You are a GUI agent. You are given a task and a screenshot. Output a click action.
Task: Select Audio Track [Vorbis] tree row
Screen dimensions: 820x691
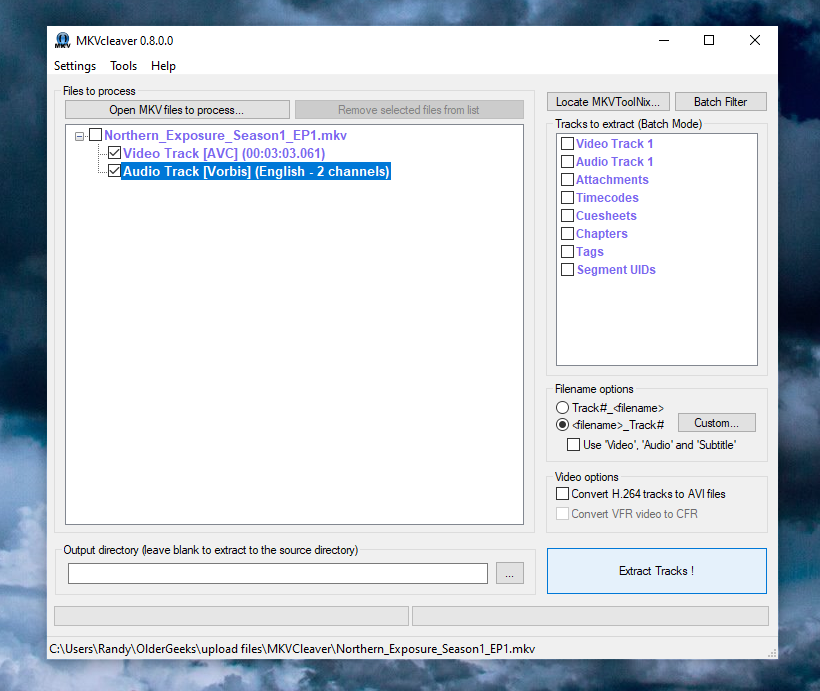click(x=256, y=171)
